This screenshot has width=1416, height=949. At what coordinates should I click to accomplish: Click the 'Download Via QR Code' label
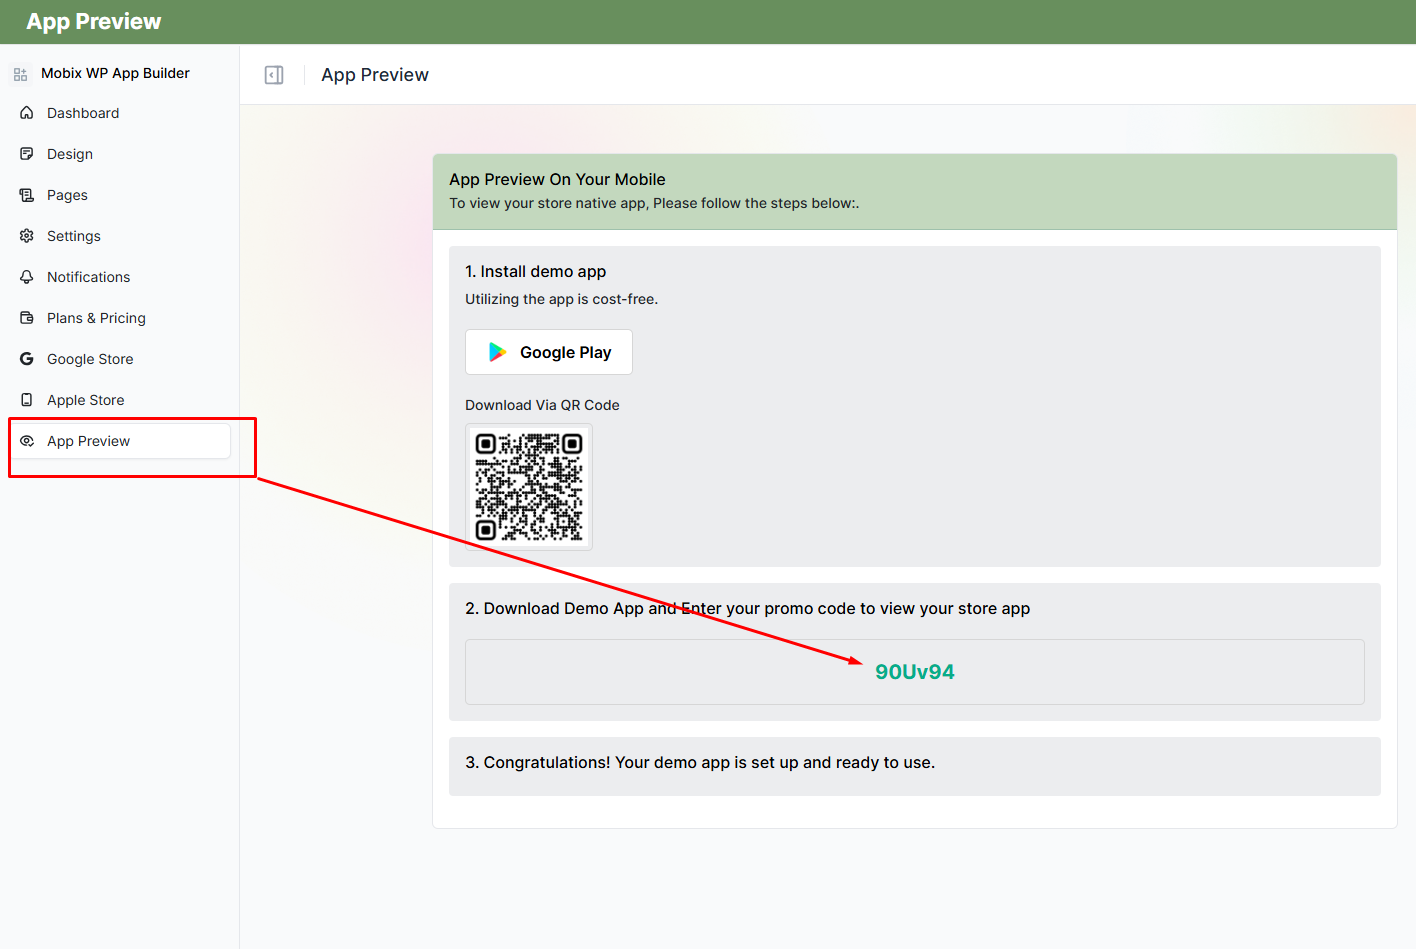tap(542, 405)
